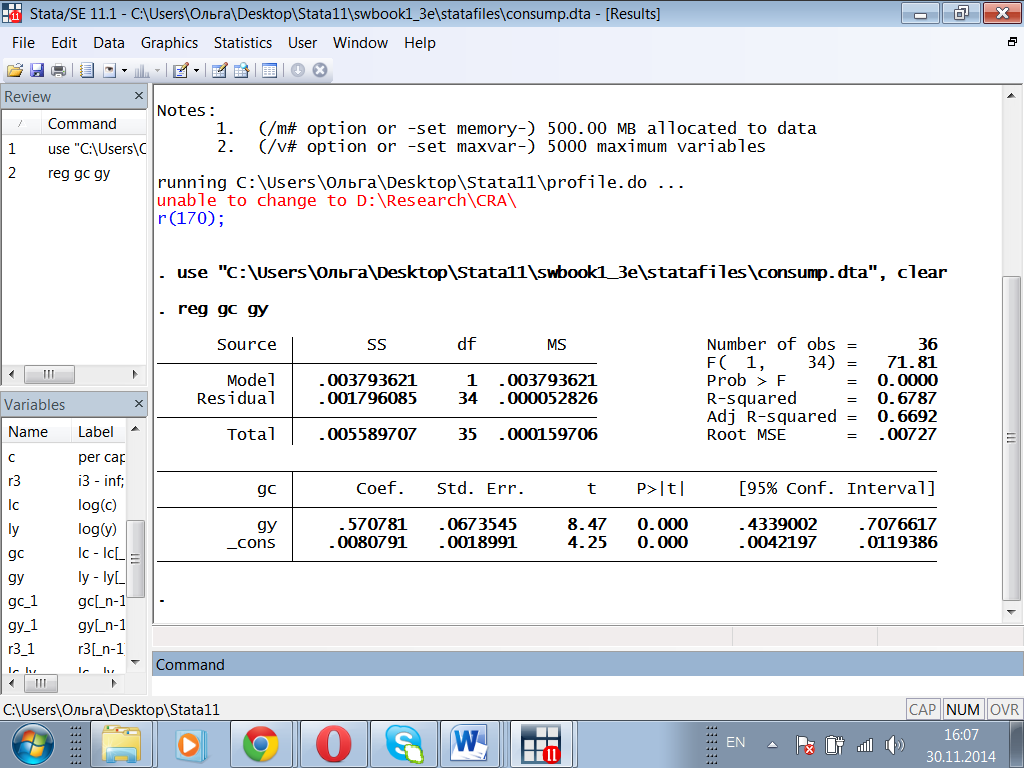Open the Variables Manager icon
This screenshot has height=768, width=1024.
269,70
